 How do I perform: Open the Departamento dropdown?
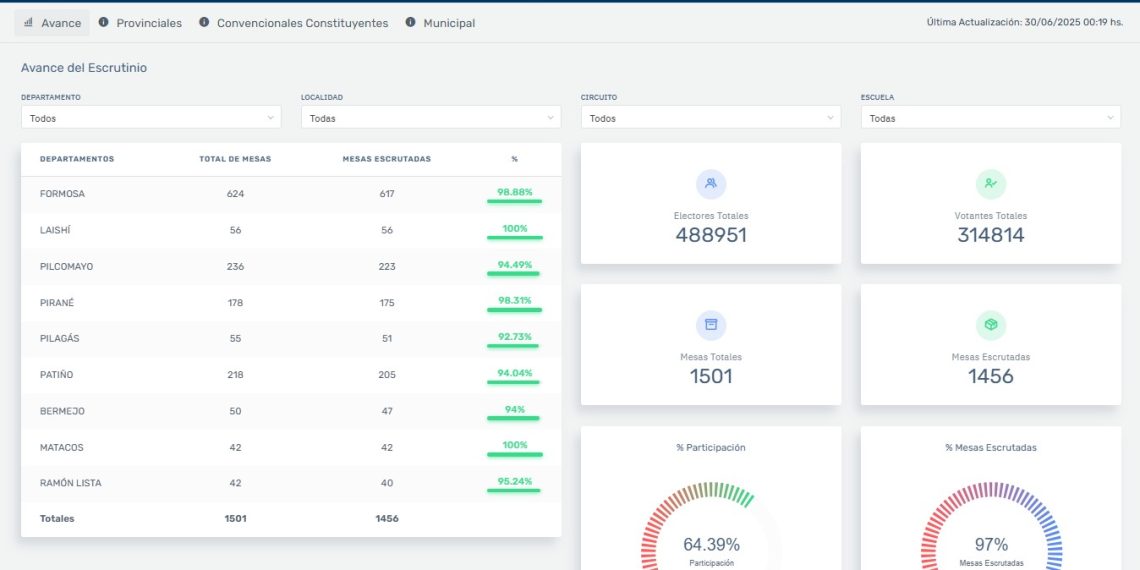coord(151,118)
